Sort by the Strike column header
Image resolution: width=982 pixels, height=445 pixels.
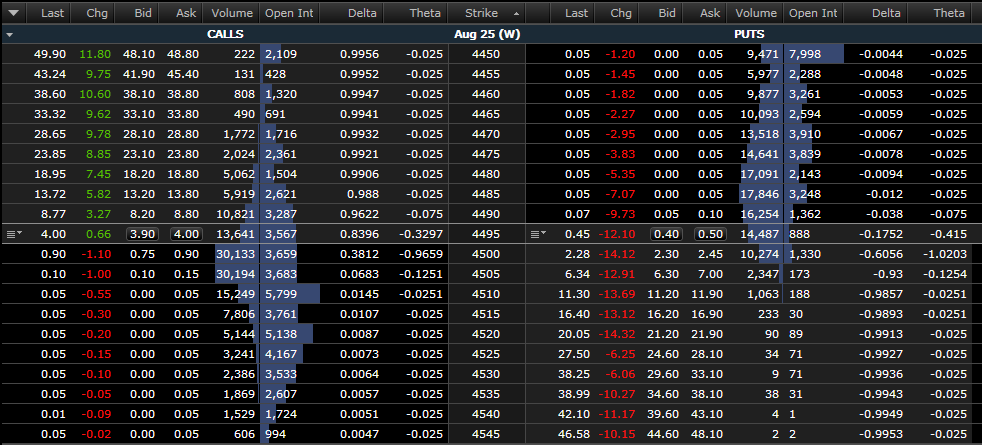pyautogui.click(x=487, y=13)
